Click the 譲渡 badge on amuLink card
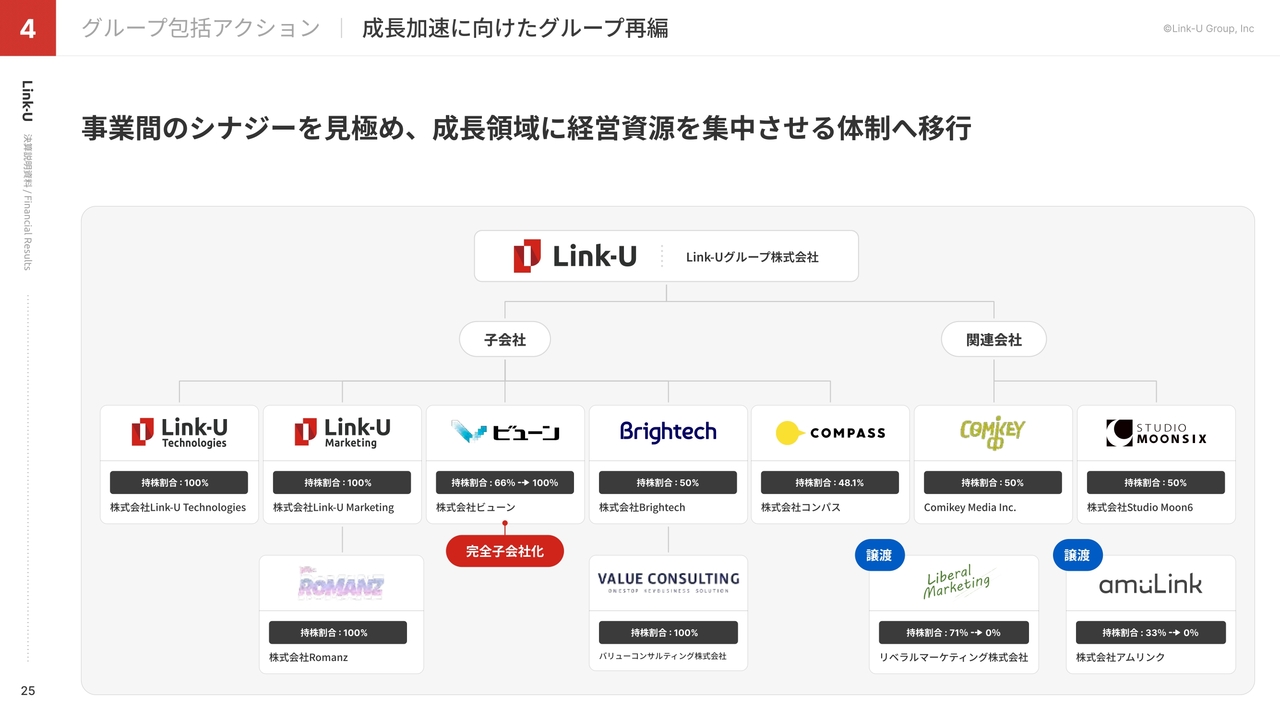1280x720 pixels. pyautogui.click(x=1077, y=555)
